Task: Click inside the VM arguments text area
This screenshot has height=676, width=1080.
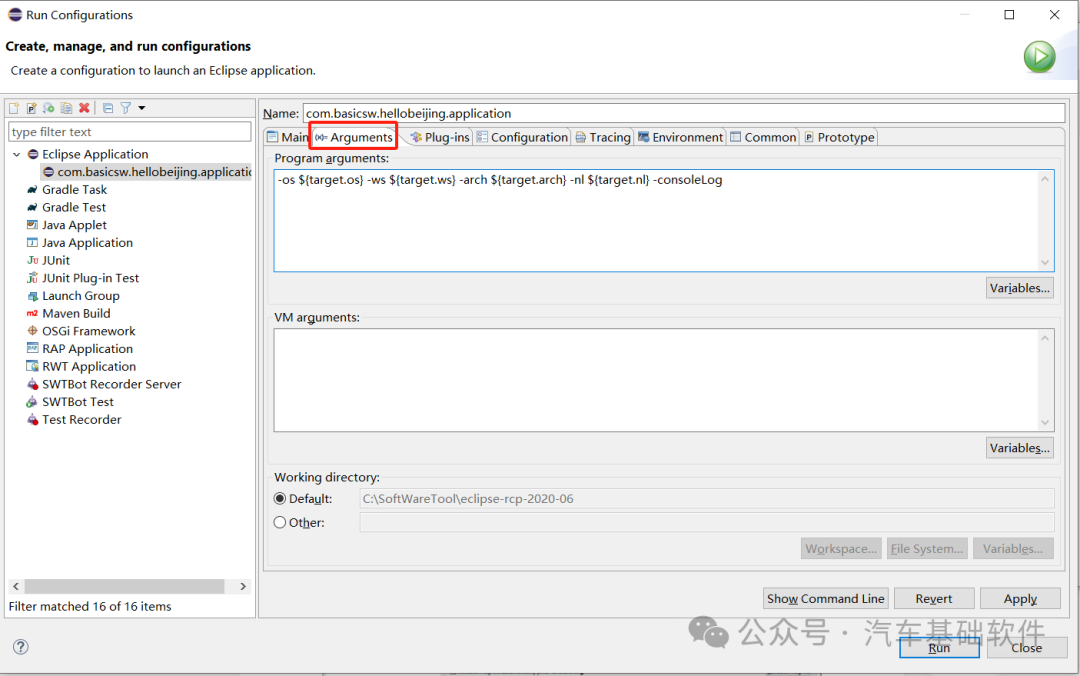Action: pyautogui.click(x=657, y=380)
